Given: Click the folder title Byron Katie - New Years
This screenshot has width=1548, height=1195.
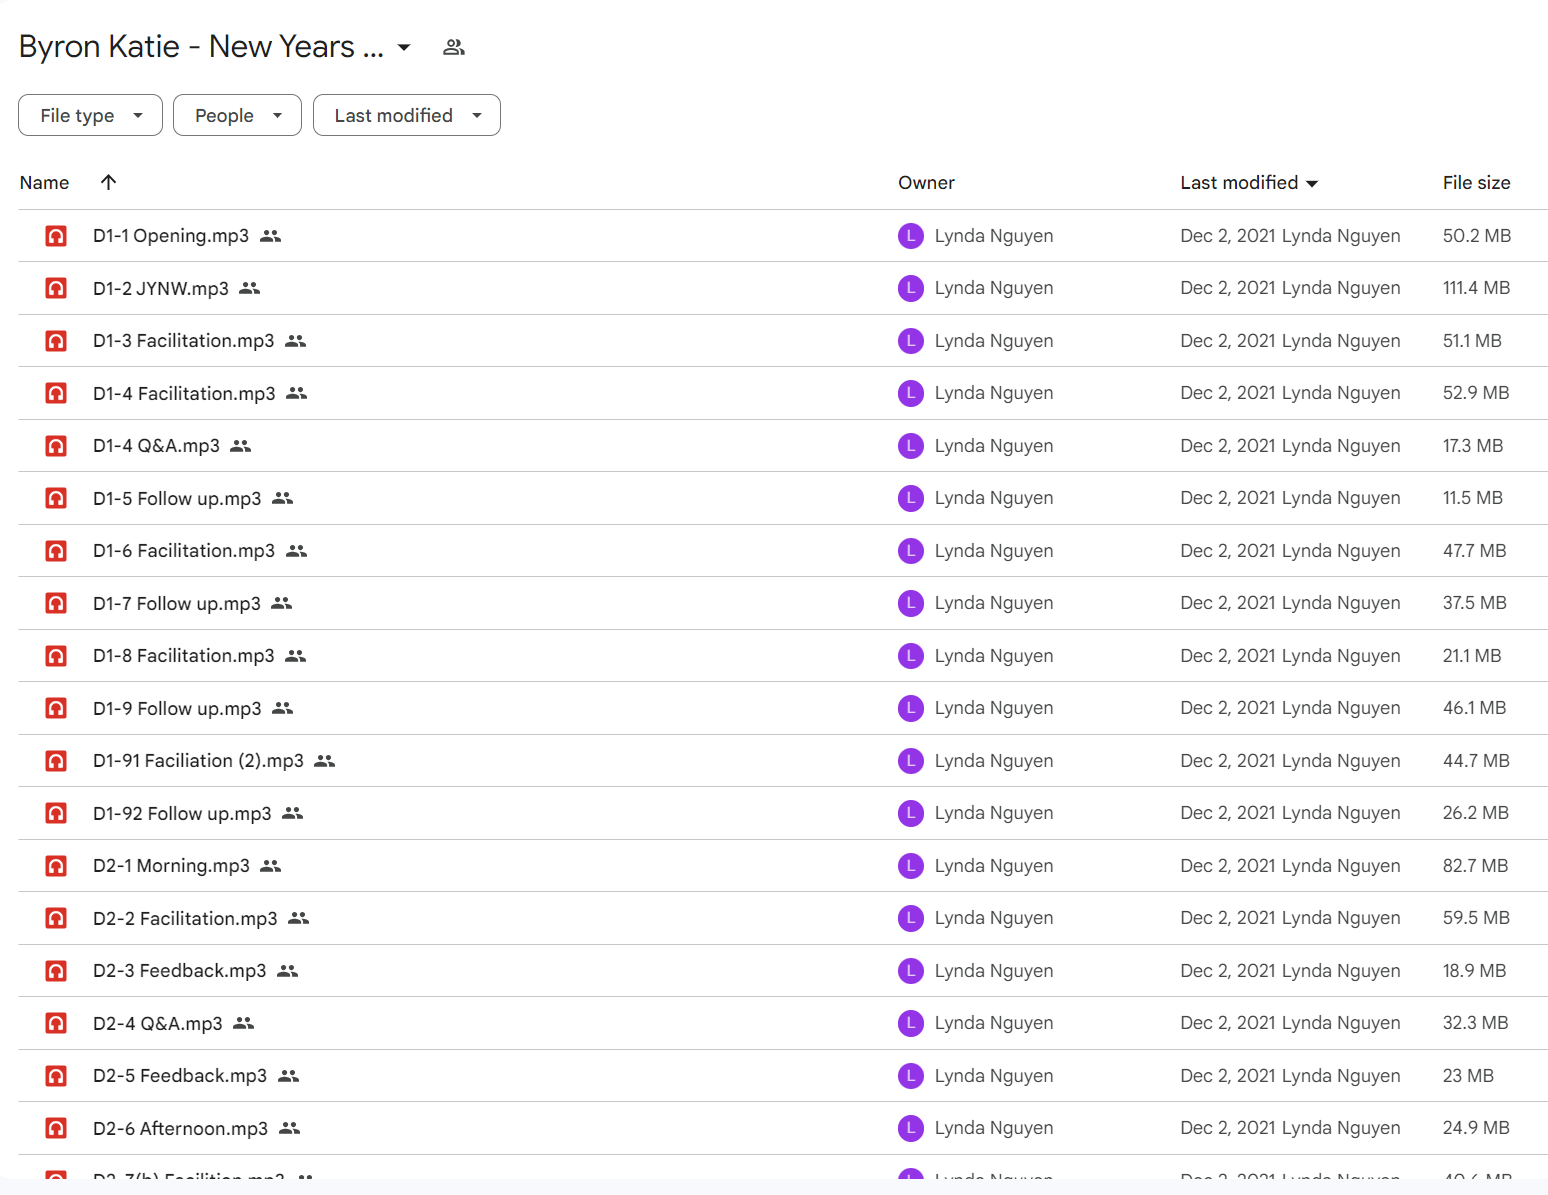Looking at the screenshot, I should click(201, 47).
